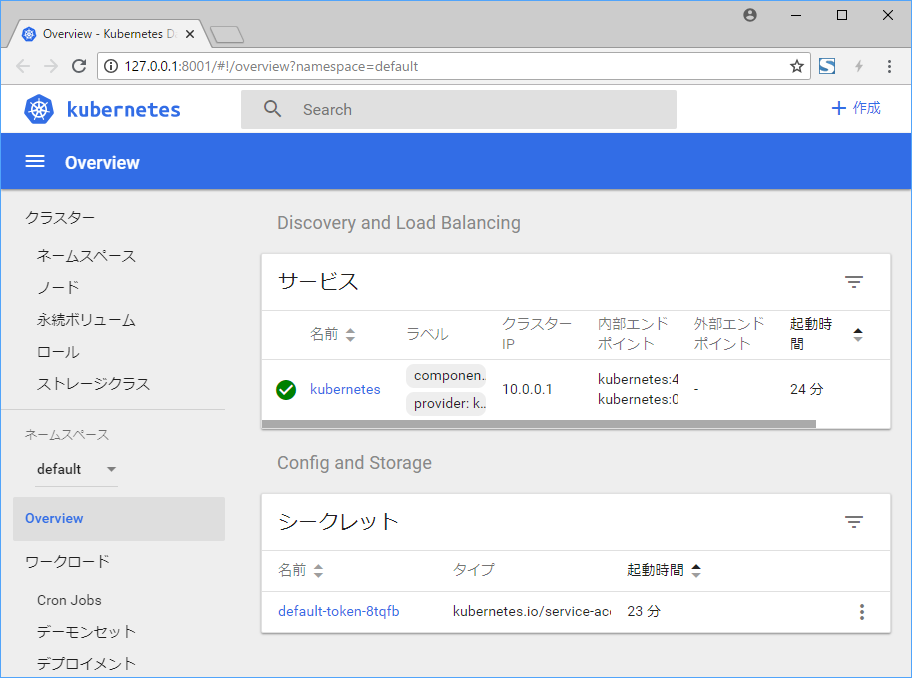Click the Chrome profile avatar icon
The width and height of the screenshot is (912, 678).
click(x=750, y=15)
